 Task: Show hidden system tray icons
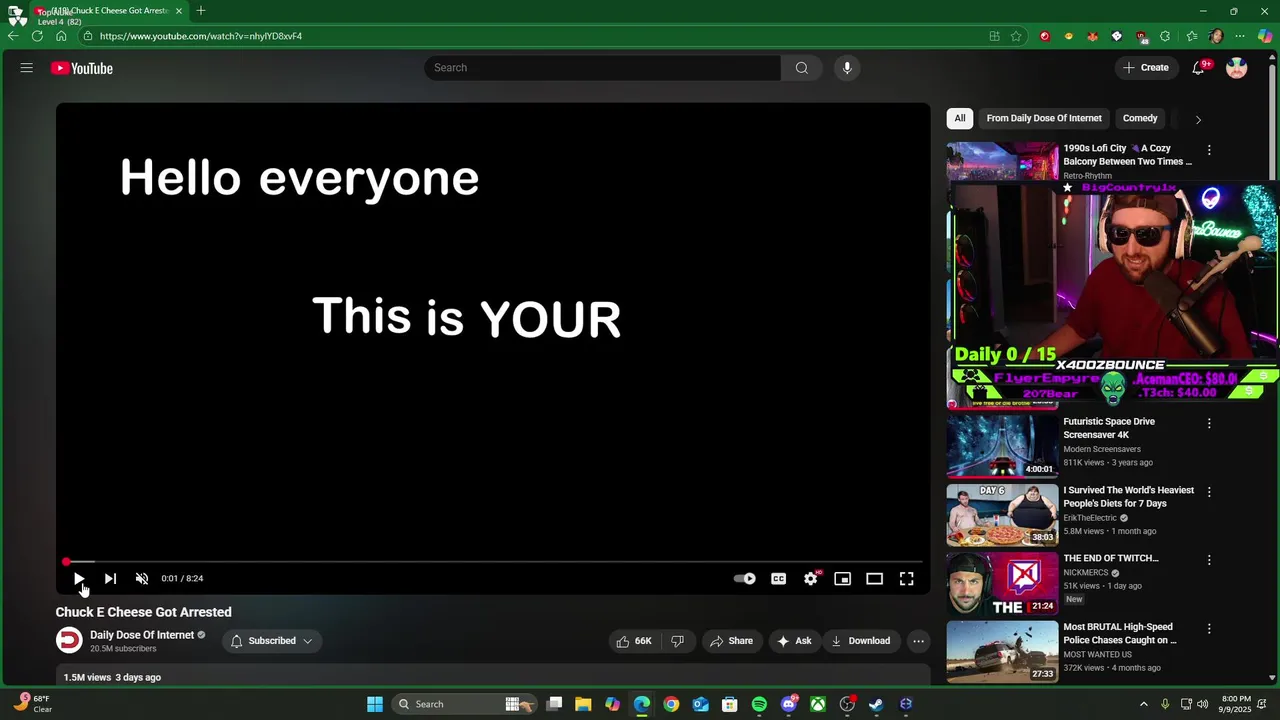click(x=1143, y=704)
